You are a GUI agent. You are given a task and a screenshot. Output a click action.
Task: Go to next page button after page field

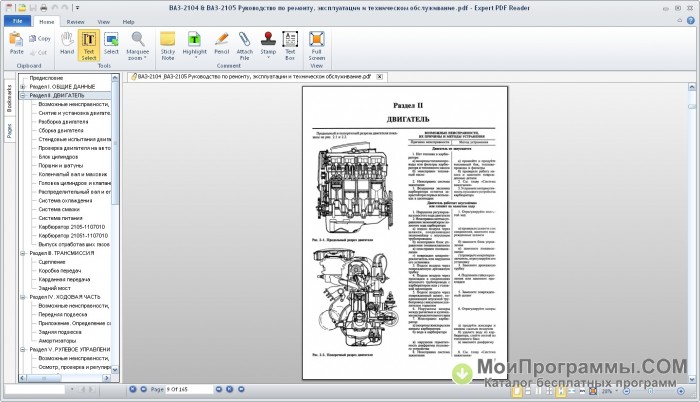coord(219,389)
